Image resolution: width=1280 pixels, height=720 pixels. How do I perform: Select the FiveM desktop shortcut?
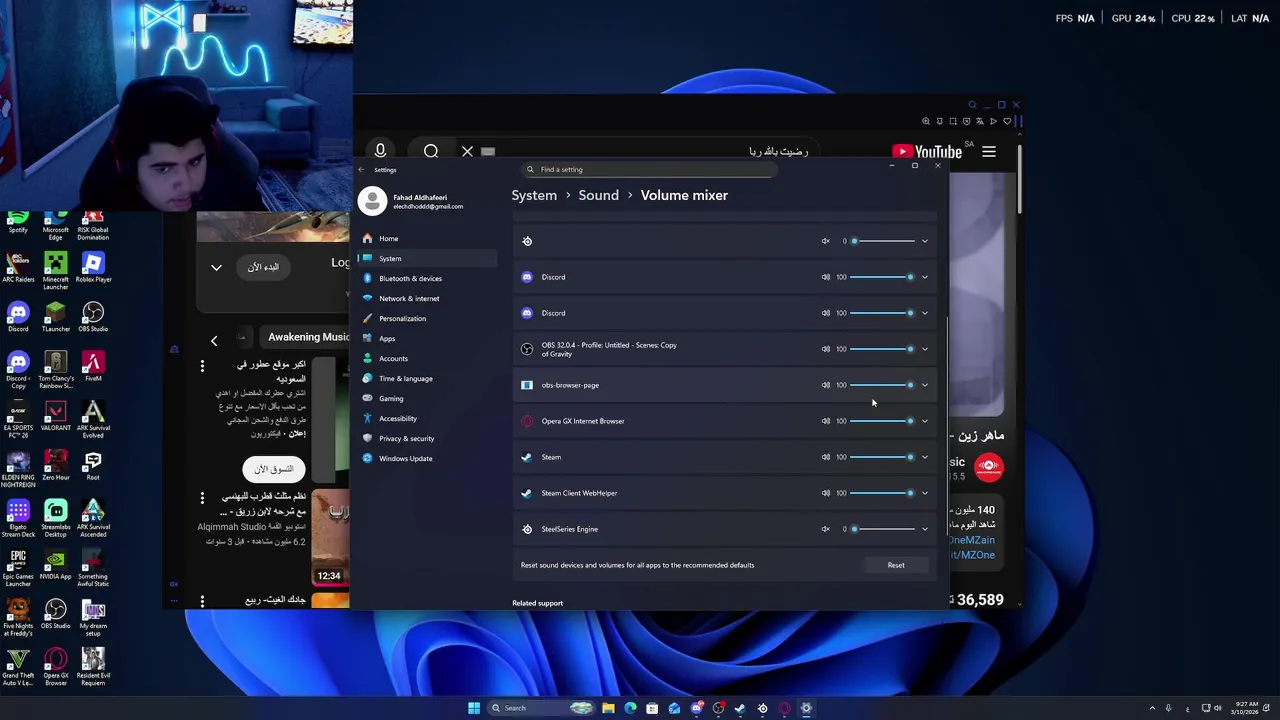pyautogui.click(x=93, y=367)
